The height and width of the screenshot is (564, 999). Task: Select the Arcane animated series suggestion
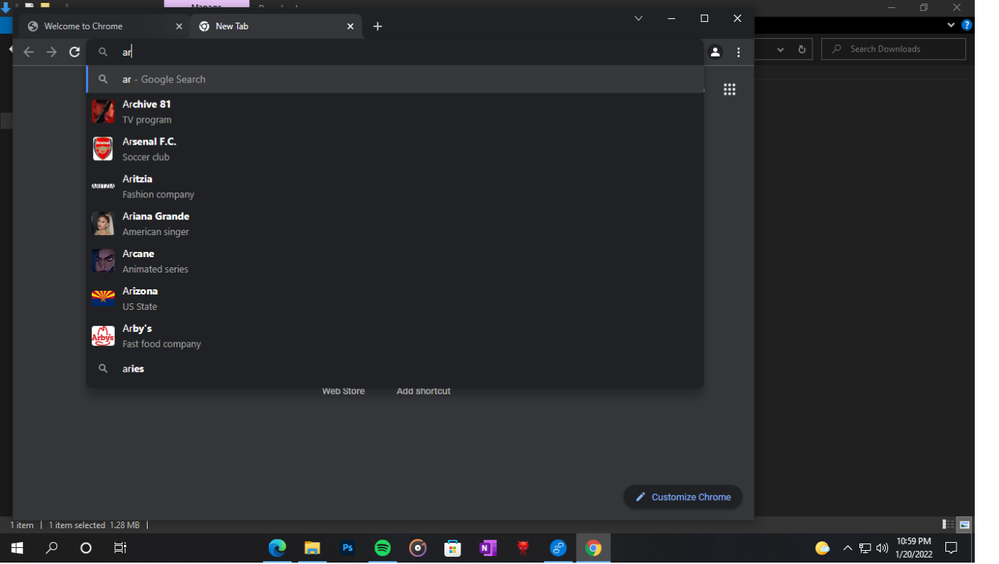[395, 261]
